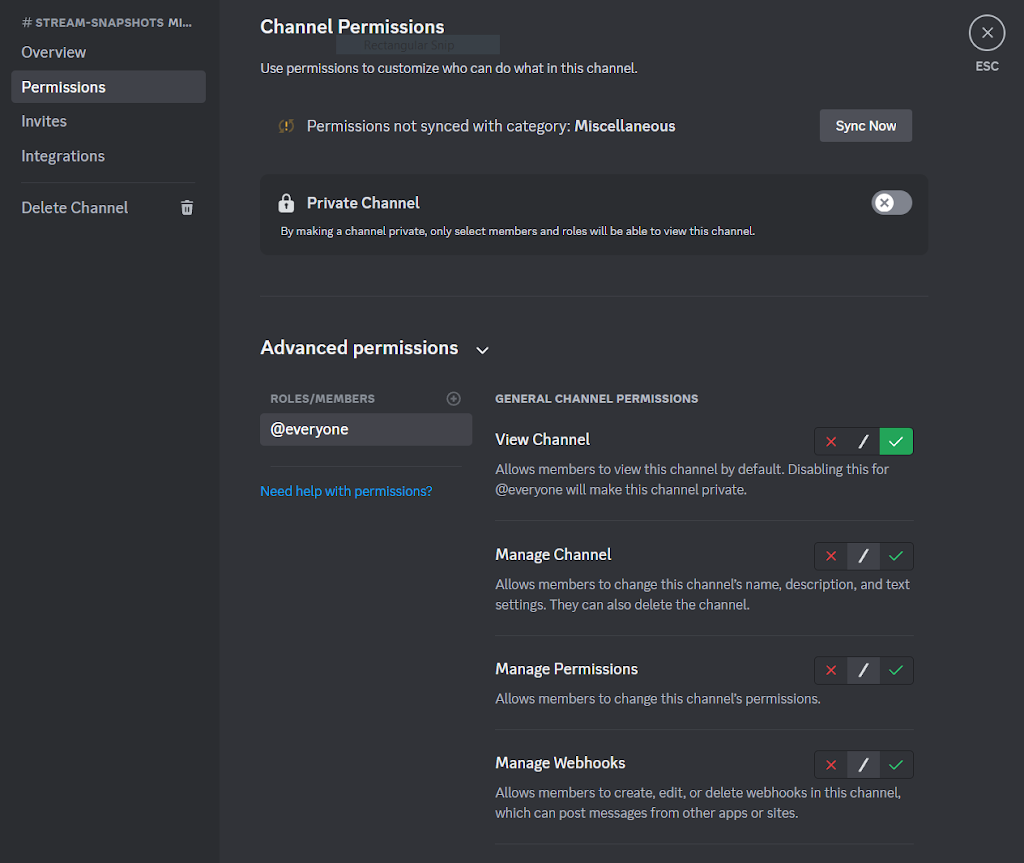This screenshot has height=863, width=1024.
Task: Set View Channel to neutral slash
Action: pyautogui.click(x=863, y=441)
